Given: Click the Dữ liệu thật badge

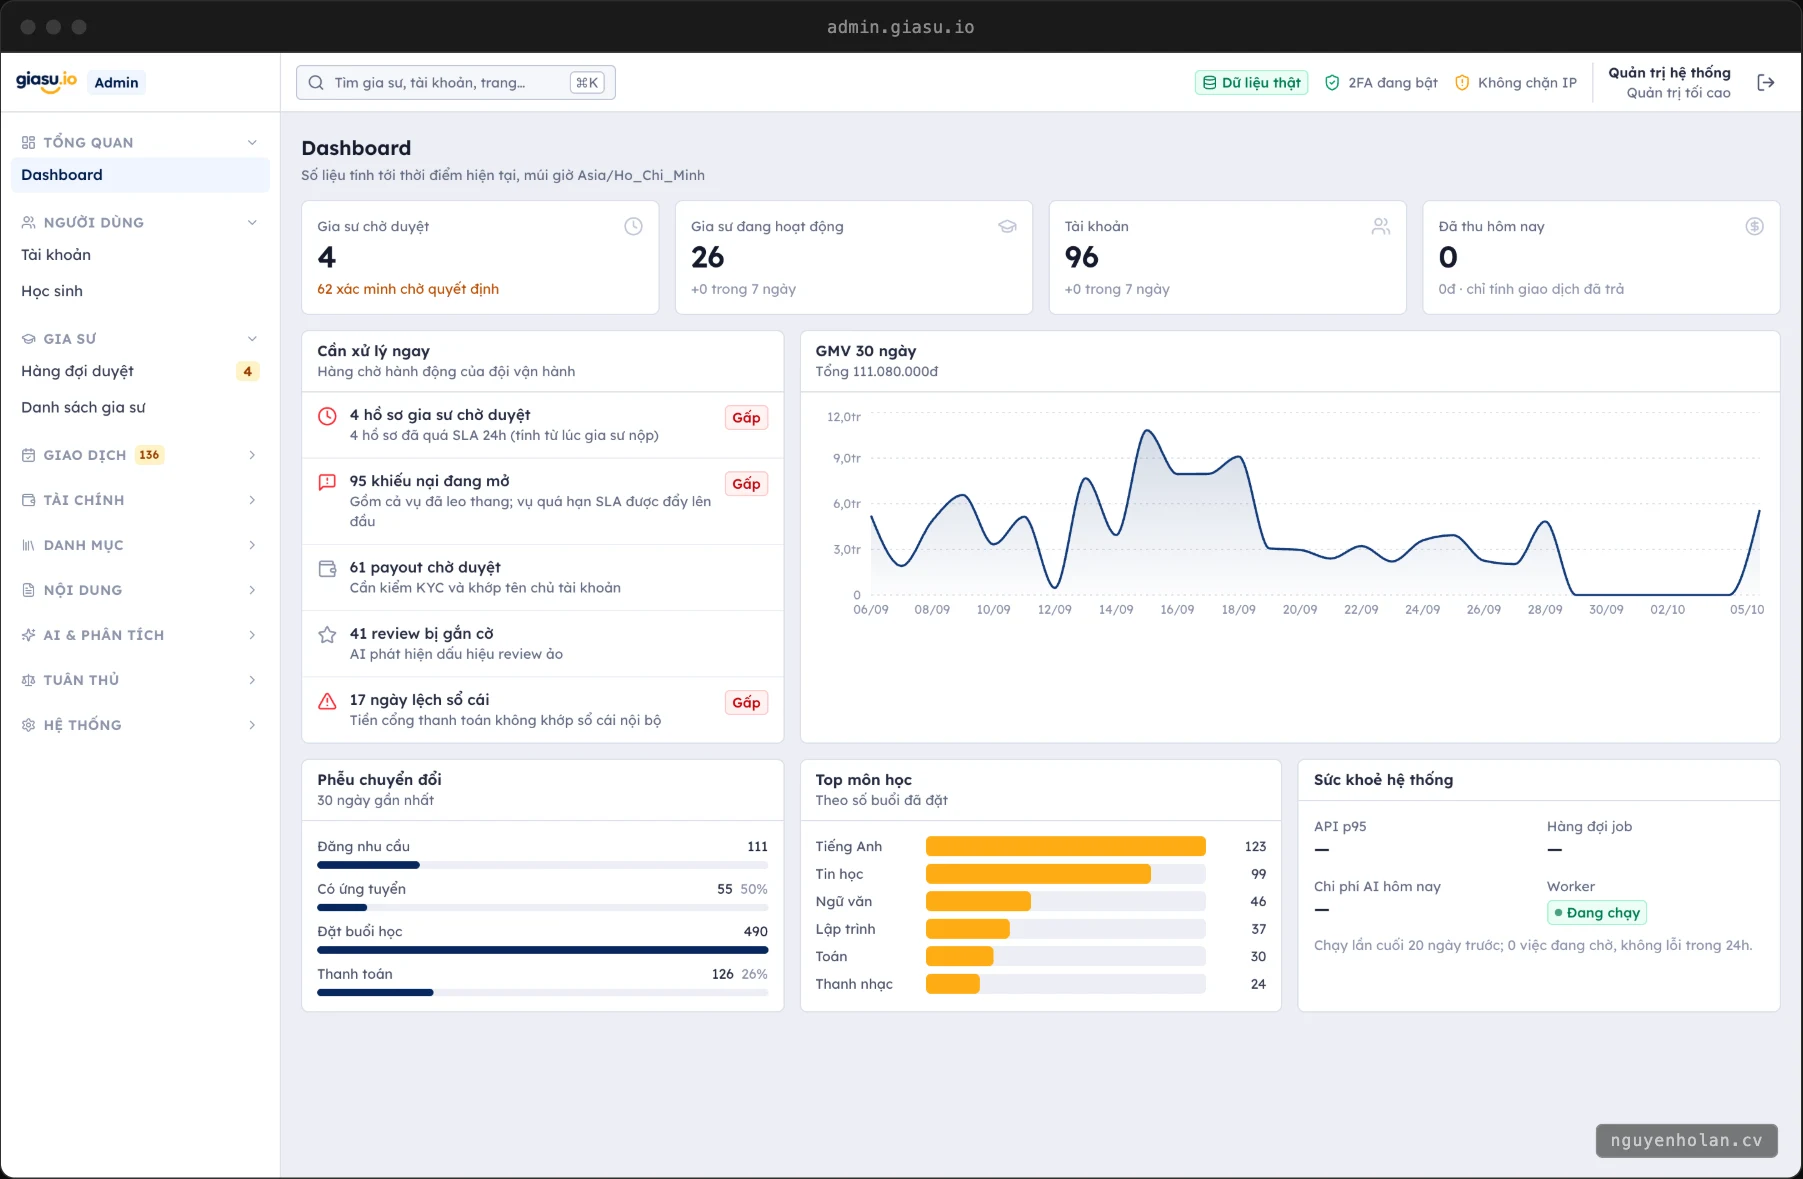Looking at the screenshot, I should click(1251, 82).
